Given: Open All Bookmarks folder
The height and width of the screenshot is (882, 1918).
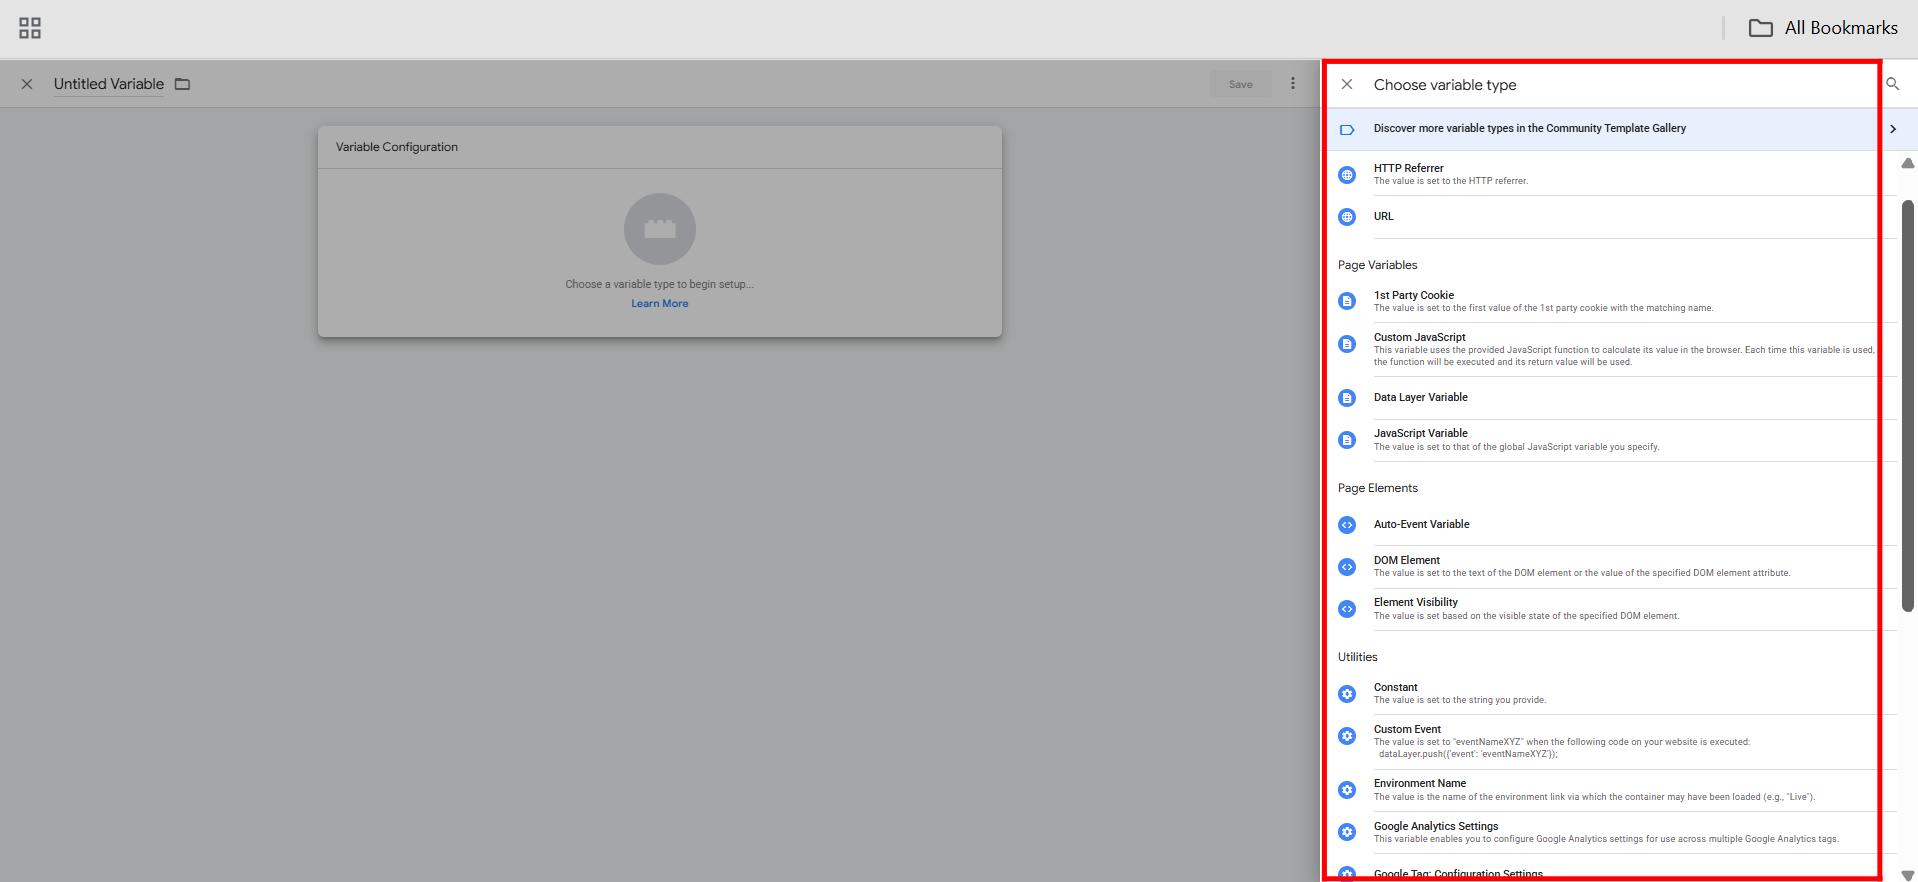Looking at the screenshot, I should click(1823, 28).
